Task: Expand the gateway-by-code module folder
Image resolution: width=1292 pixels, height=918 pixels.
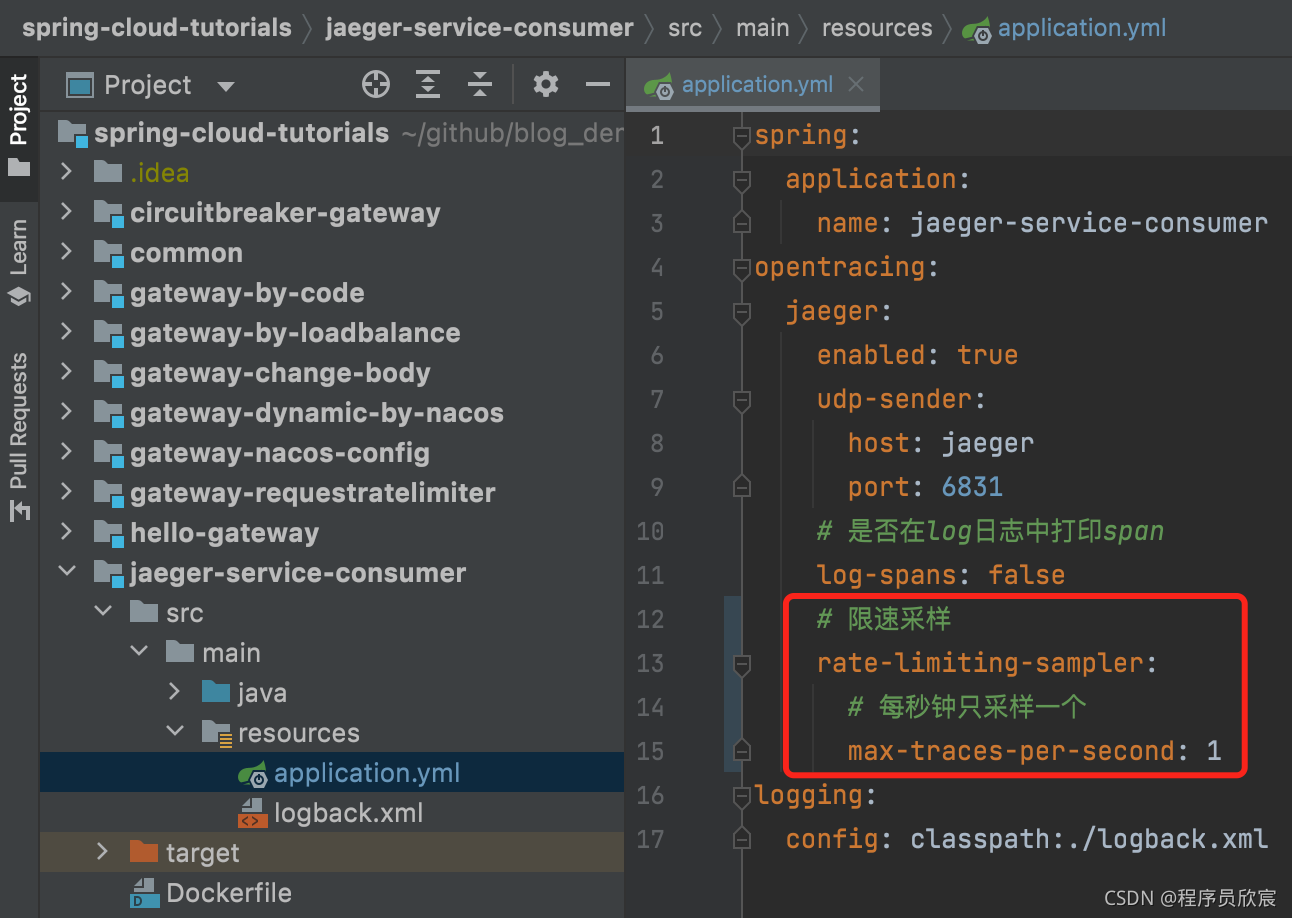Action: coord(66,292)
